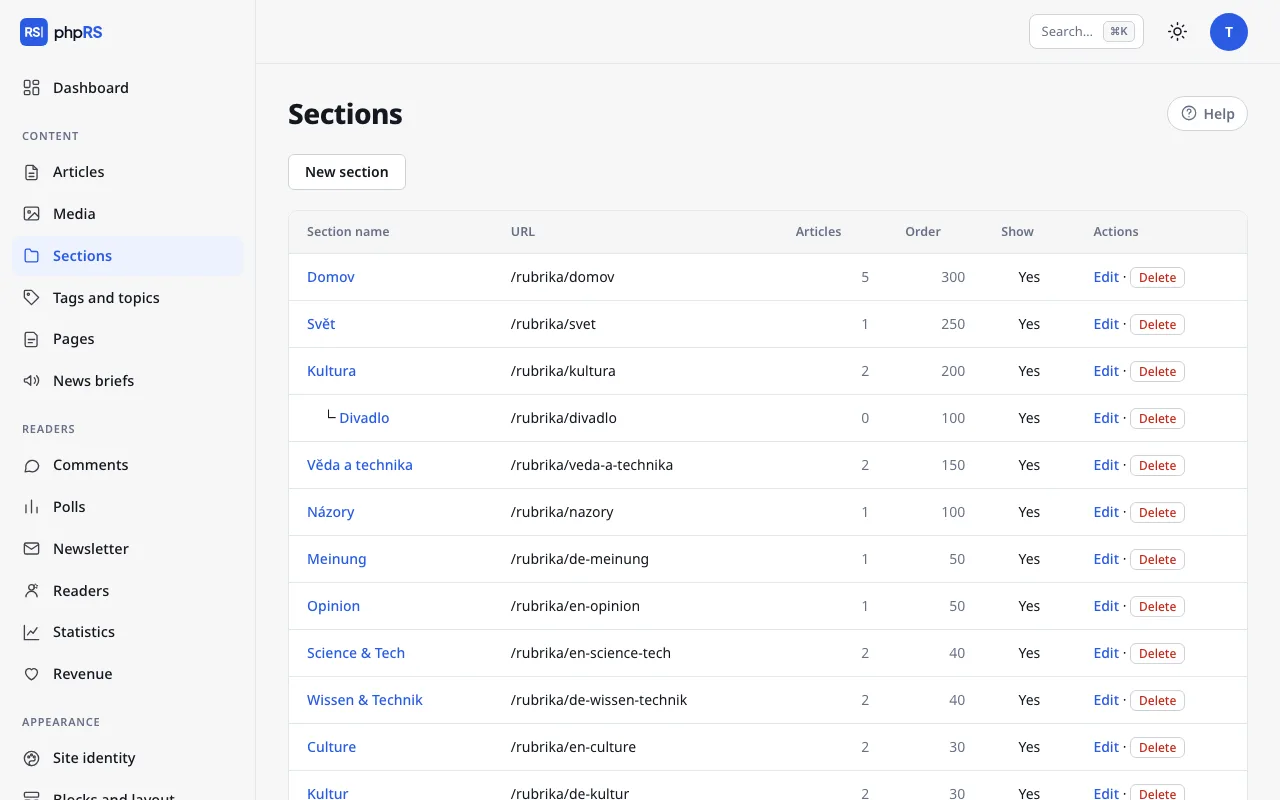Image resolution: width=1280 pixels, height=800 pixels.
Task: Edit the Divadlo section
Action: (1106, 418)
